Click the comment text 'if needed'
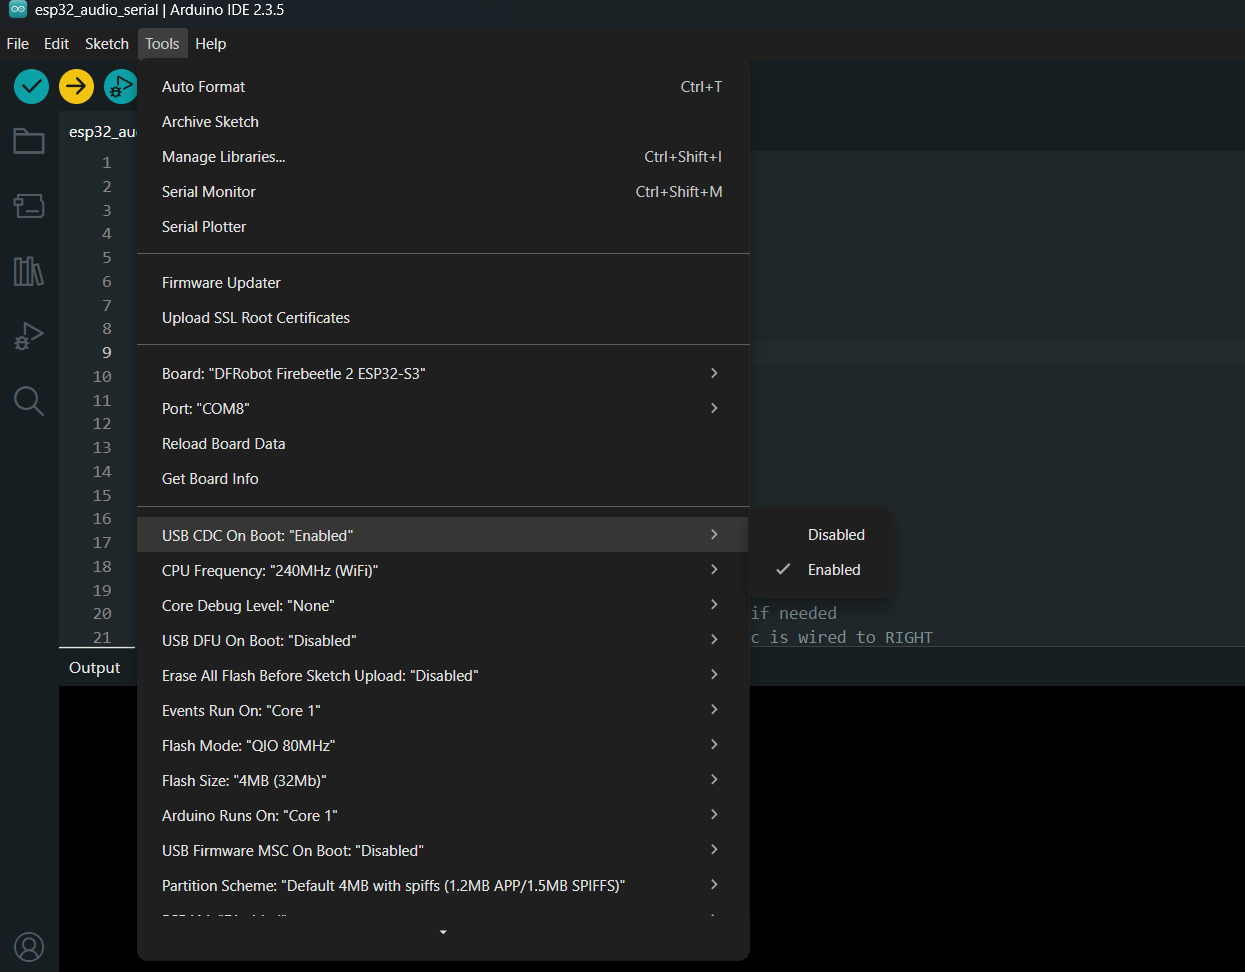The width and height of the screenshot is (1245, 972). point(794,613)
